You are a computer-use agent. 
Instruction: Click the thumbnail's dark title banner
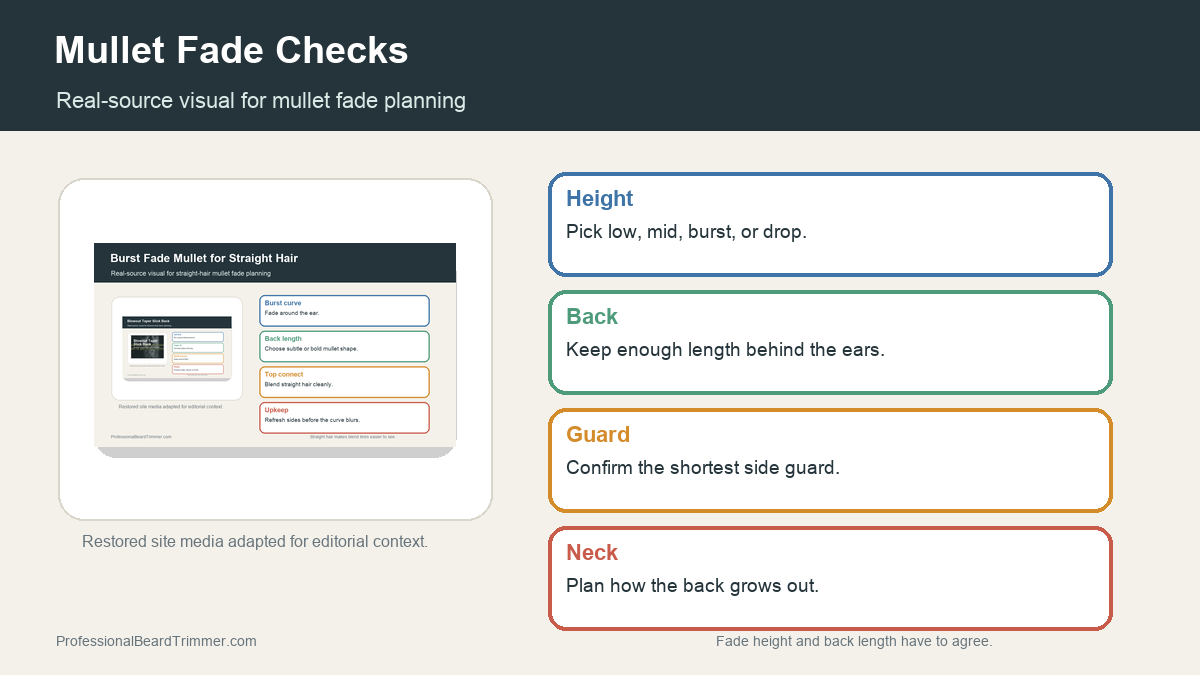point(275,263)
